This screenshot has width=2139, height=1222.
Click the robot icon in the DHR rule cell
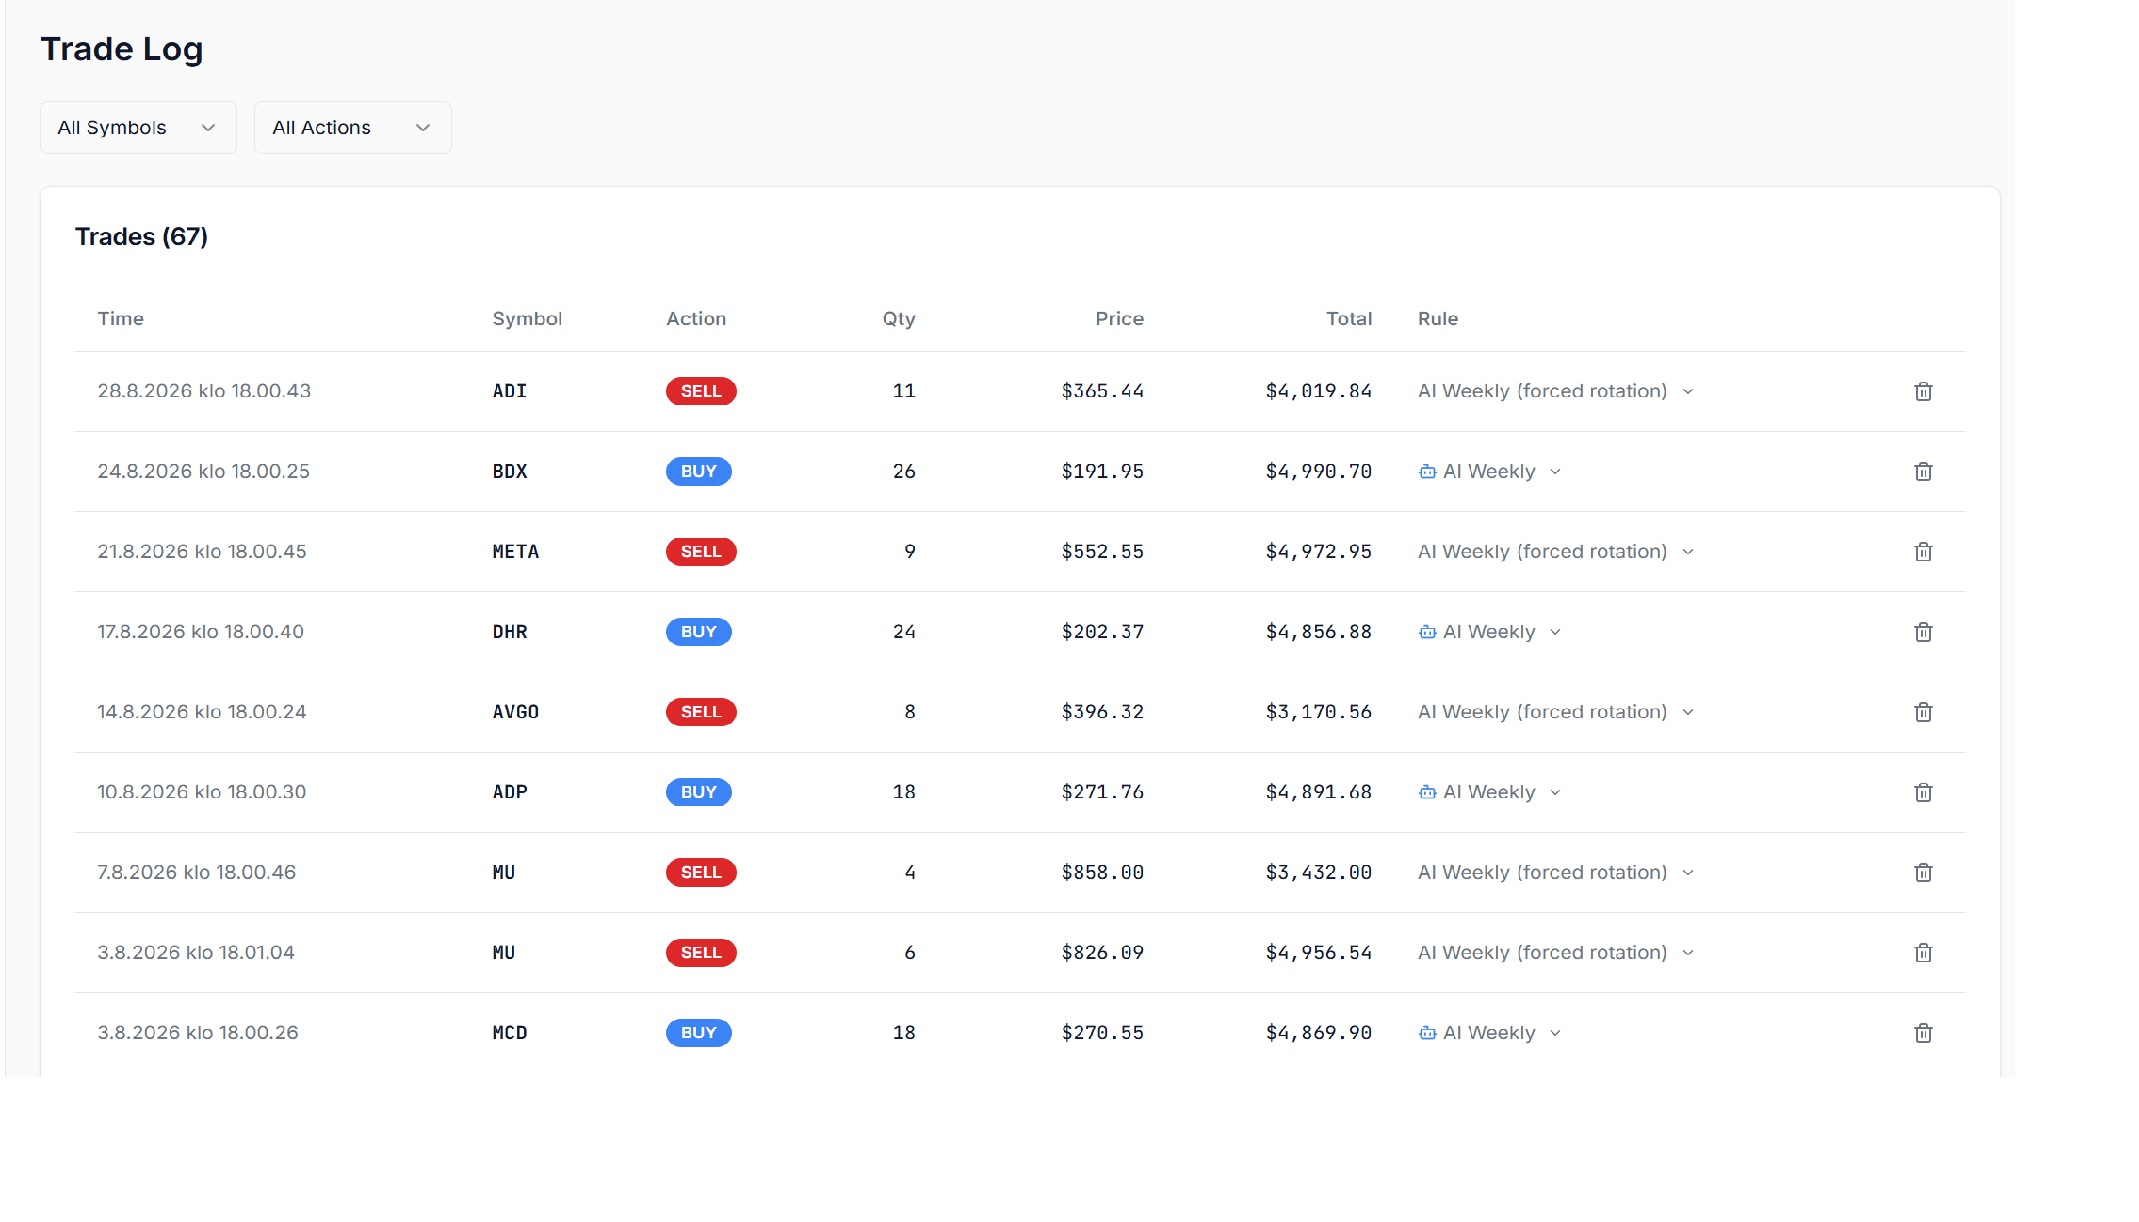[x=1427, y=632]
